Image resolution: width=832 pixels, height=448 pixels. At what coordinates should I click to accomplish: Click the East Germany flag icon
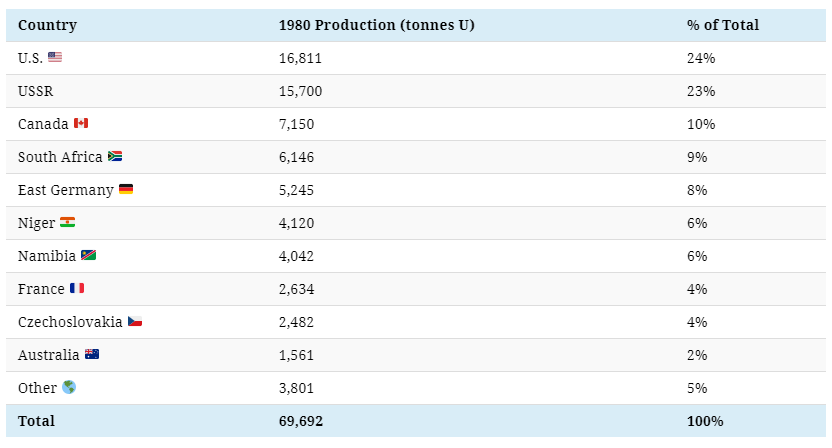(126, 190)
